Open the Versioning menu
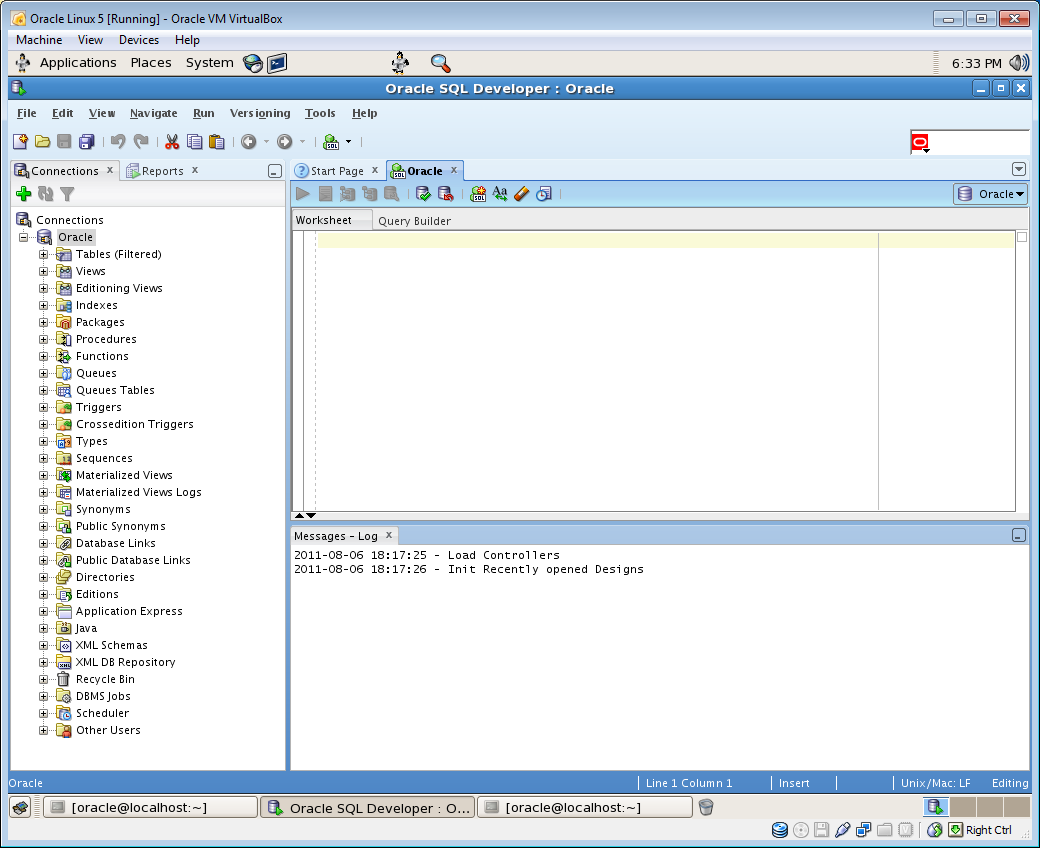This screenshot has height=848, width=1040. pyautogui.click(x=260, y=113)
